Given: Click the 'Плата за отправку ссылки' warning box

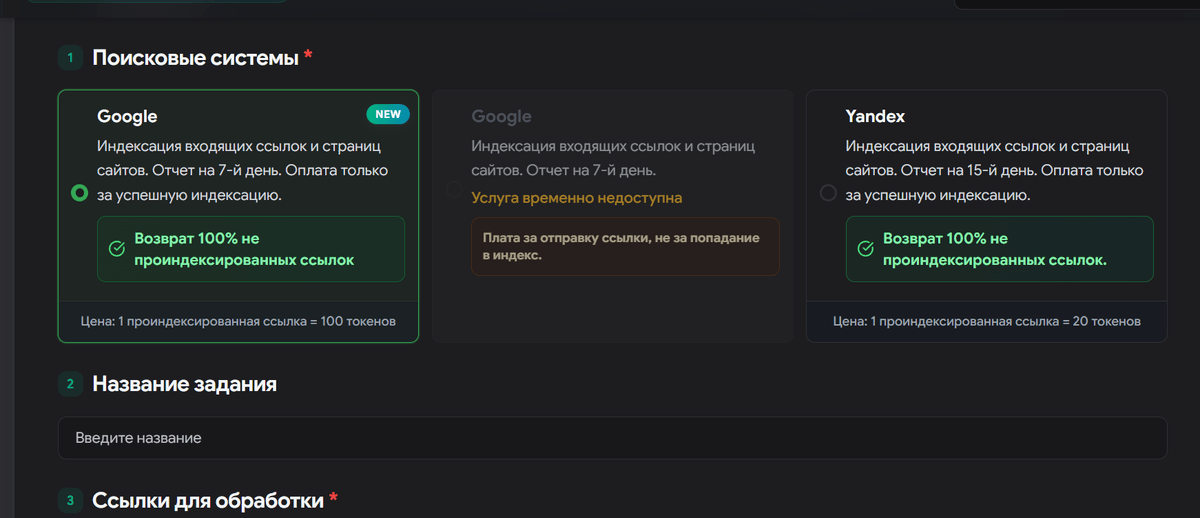Looking at the screenshot, I should tap(625, 247).
